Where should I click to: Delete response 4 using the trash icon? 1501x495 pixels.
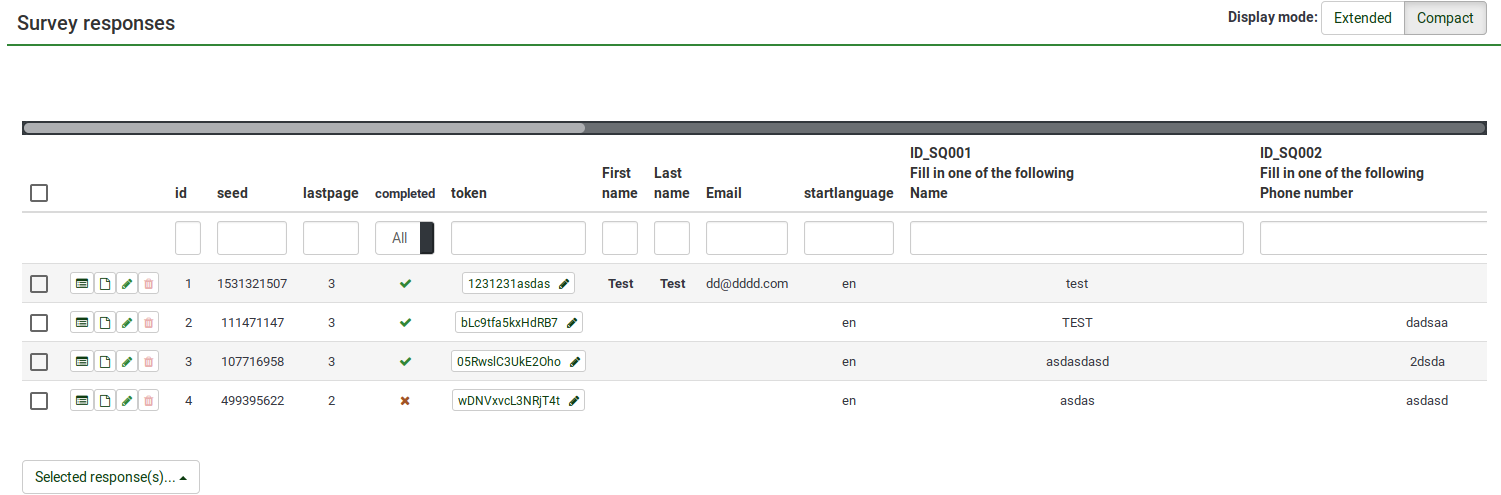[x=149, y=401]
